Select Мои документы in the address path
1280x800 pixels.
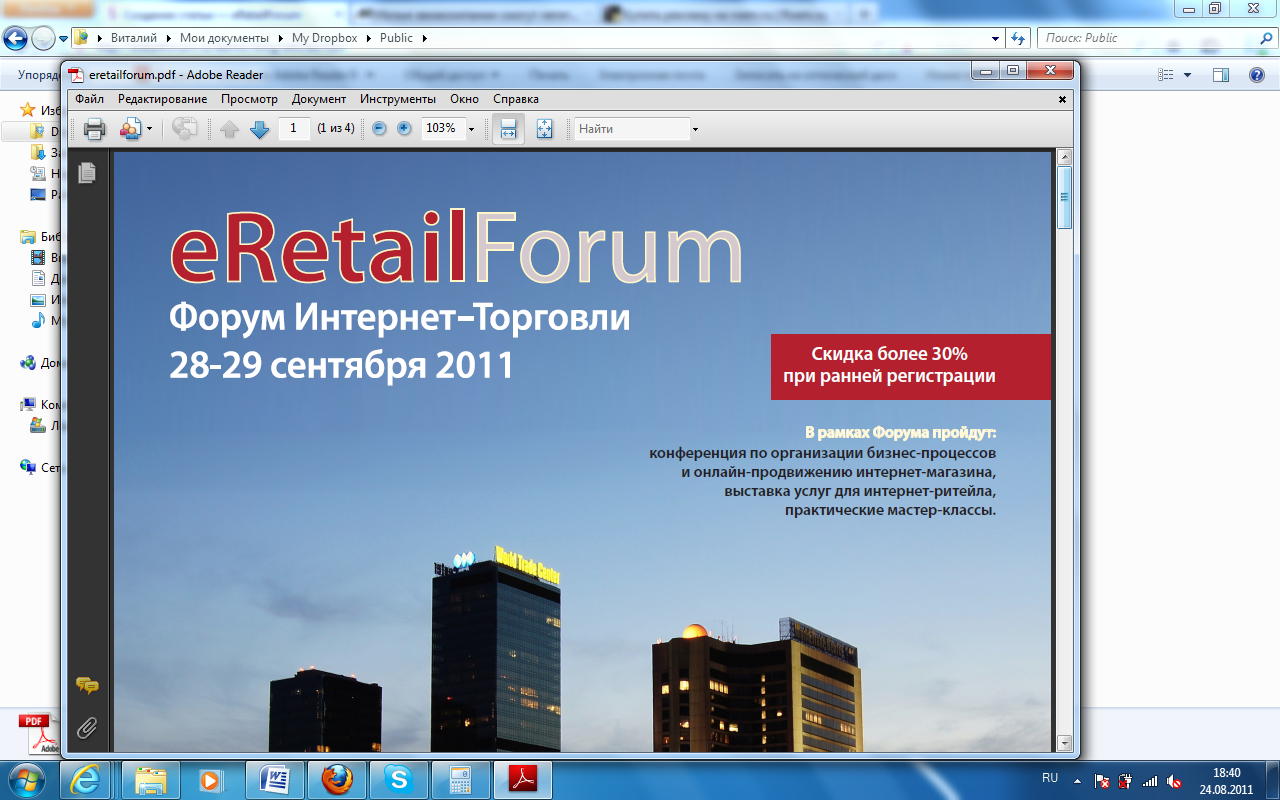pos(224,38)
